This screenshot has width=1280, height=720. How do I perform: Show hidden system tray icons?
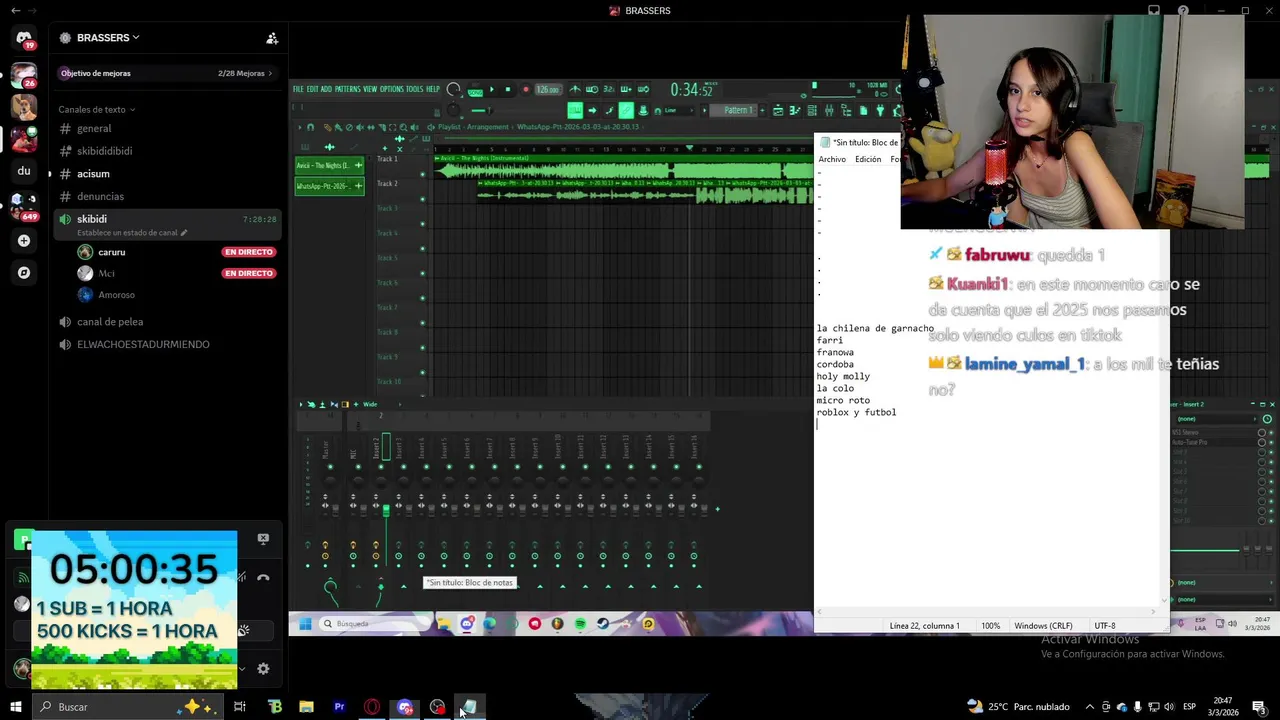click(x=1090, y=707)
